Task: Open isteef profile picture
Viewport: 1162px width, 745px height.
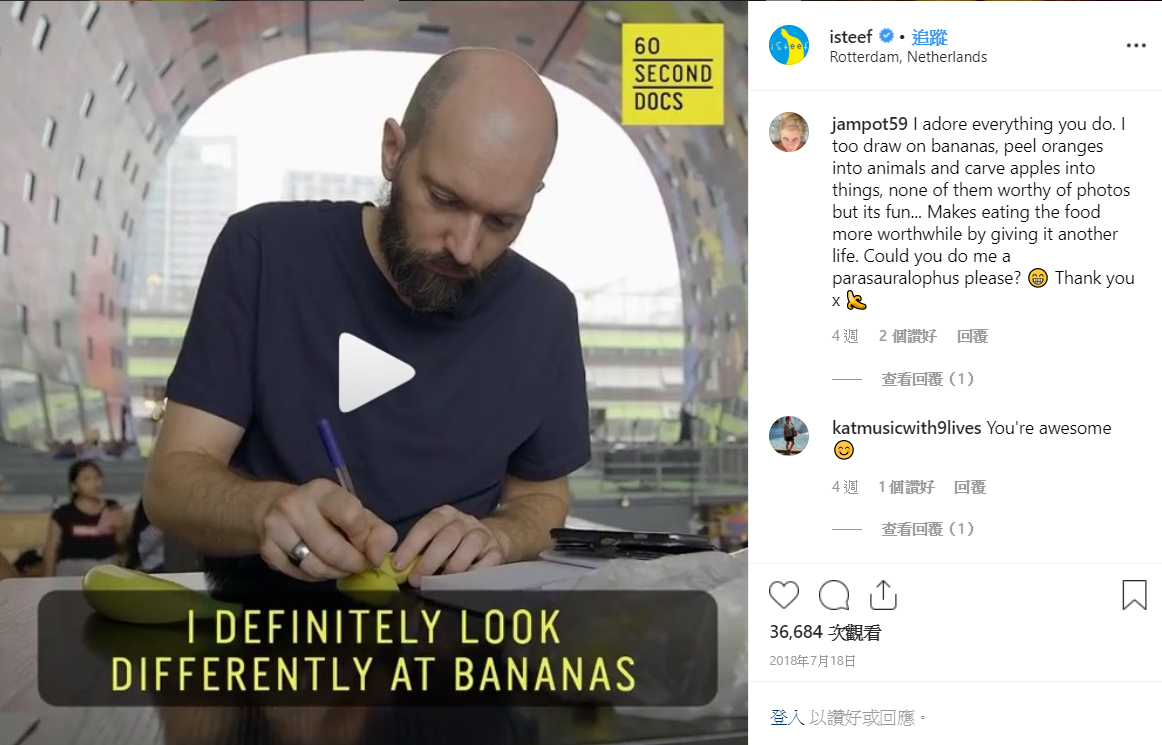Action: click(788, 45)
